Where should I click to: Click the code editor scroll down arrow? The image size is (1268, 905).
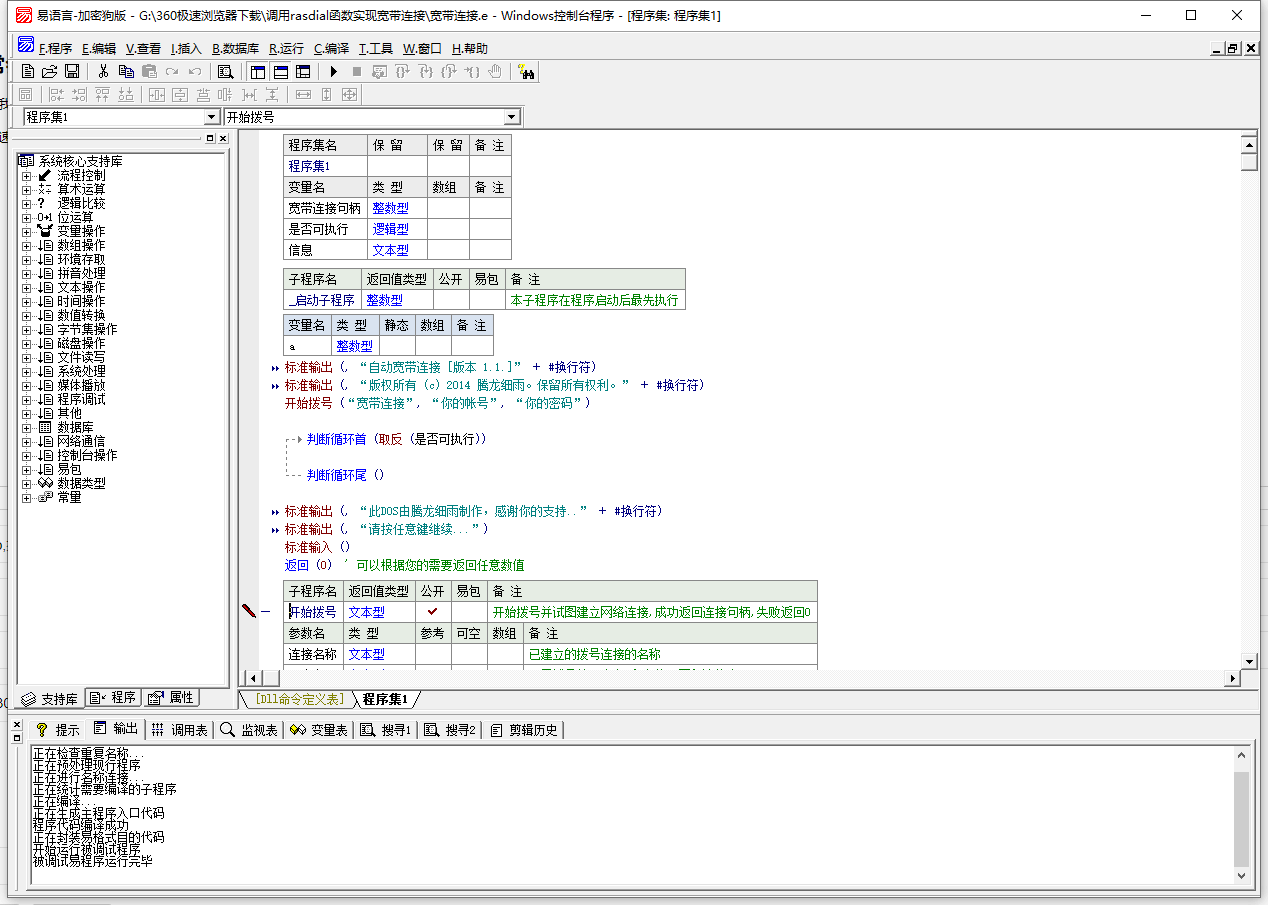[1248, 661]
